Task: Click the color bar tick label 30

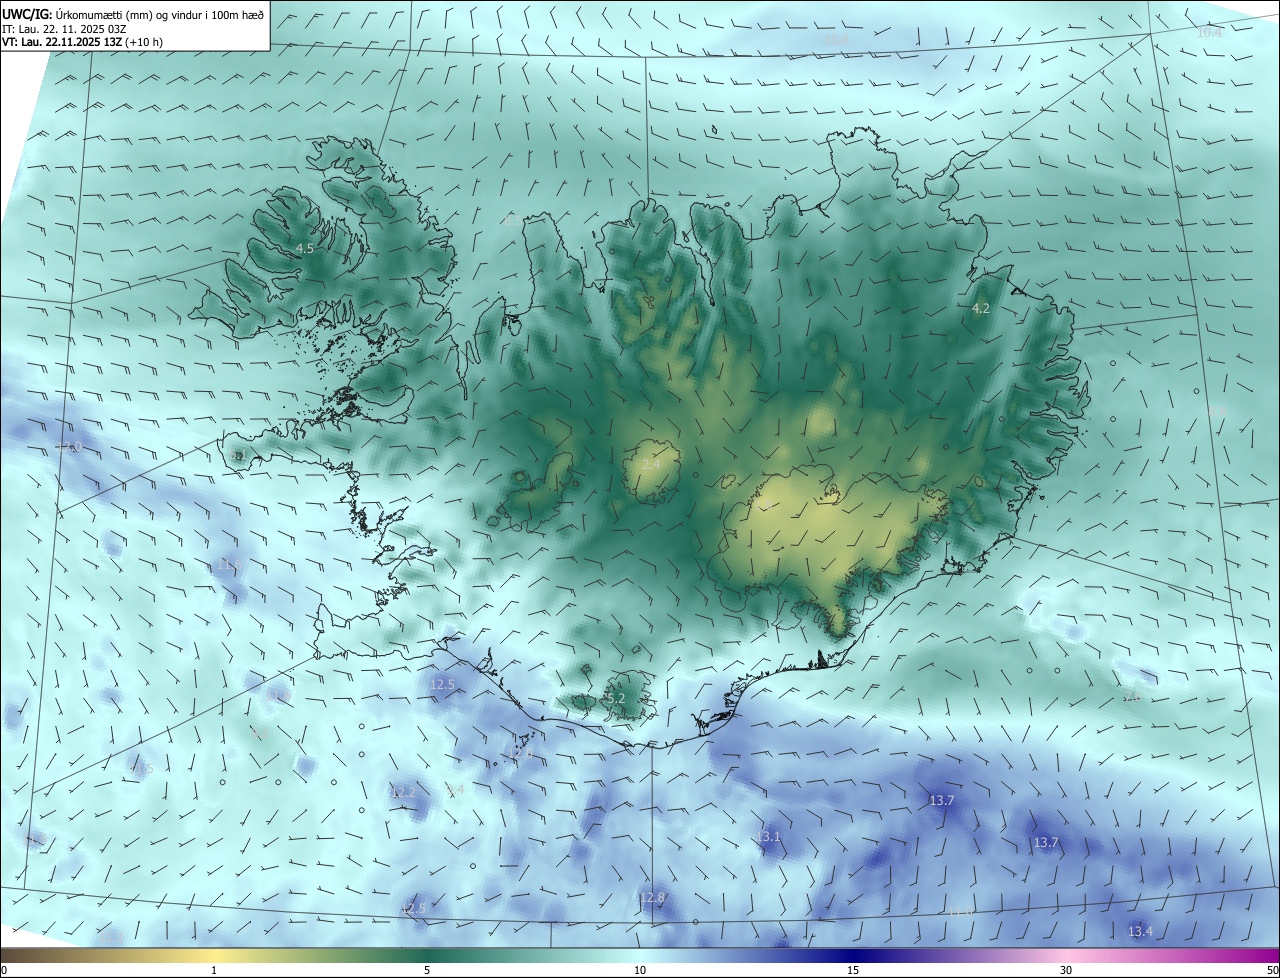Action: point(1066,970)
